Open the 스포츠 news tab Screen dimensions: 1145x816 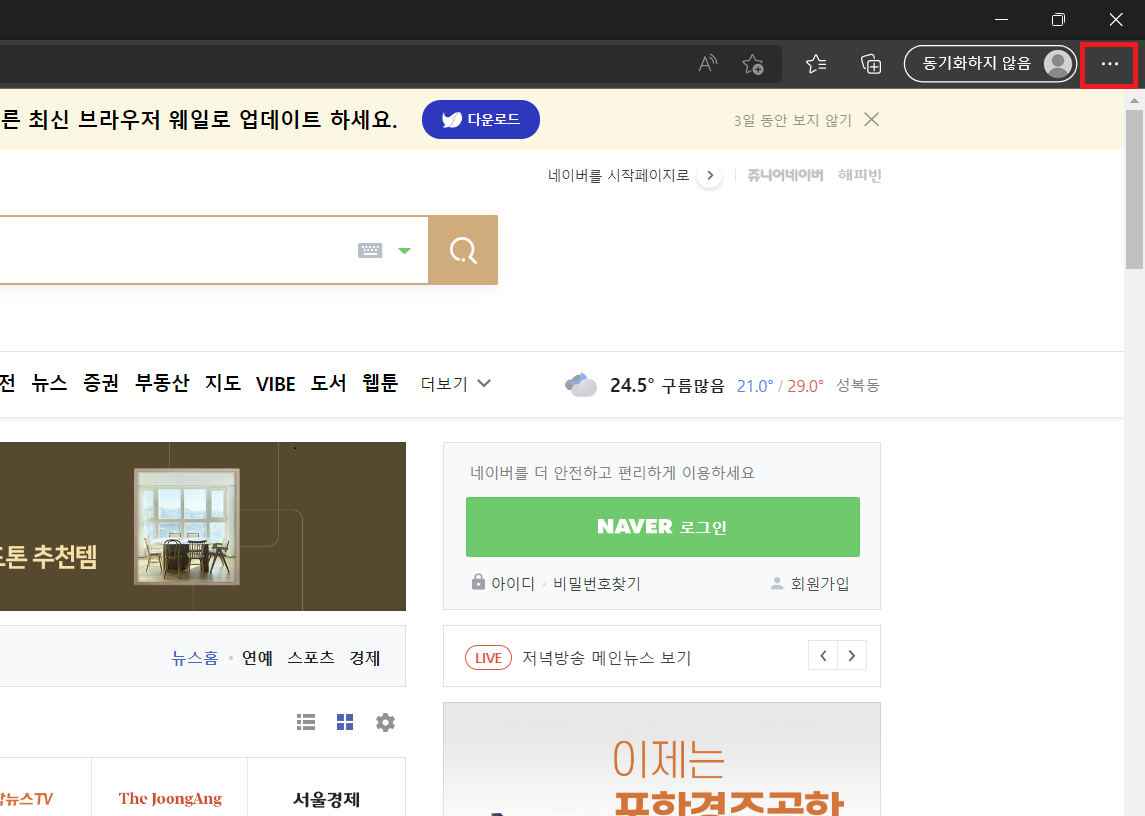coord(310,658)
